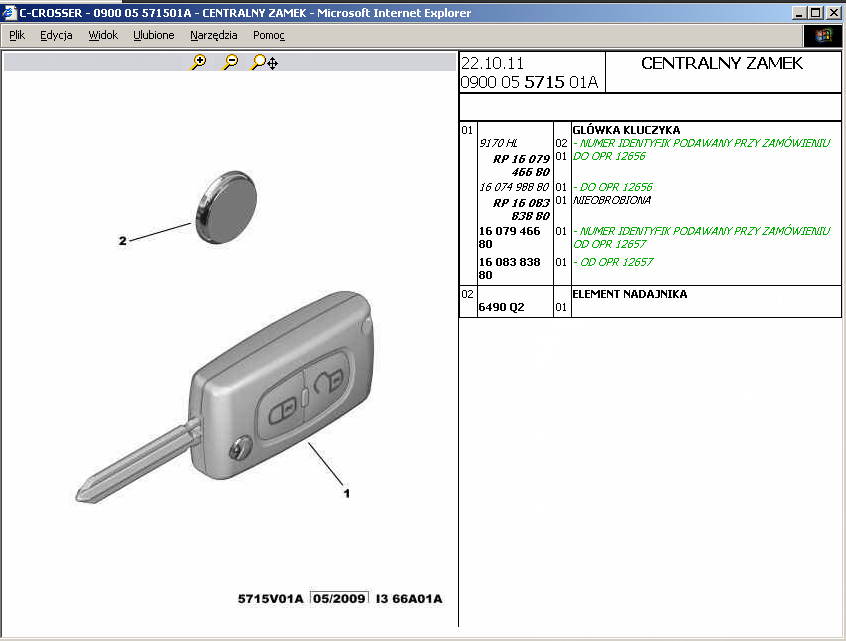
Task: Maximize the Internet Explorer window
Action: click(816, 12)
